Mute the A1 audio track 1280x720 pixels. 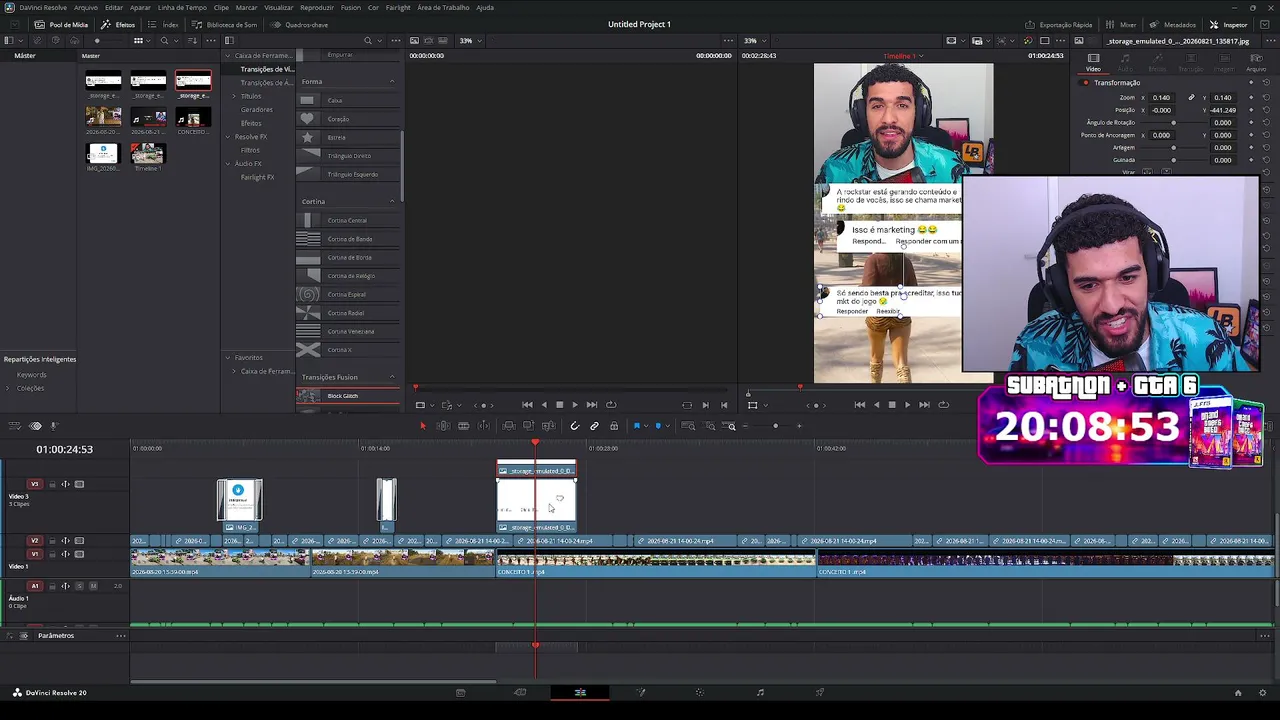pos(92,586)
